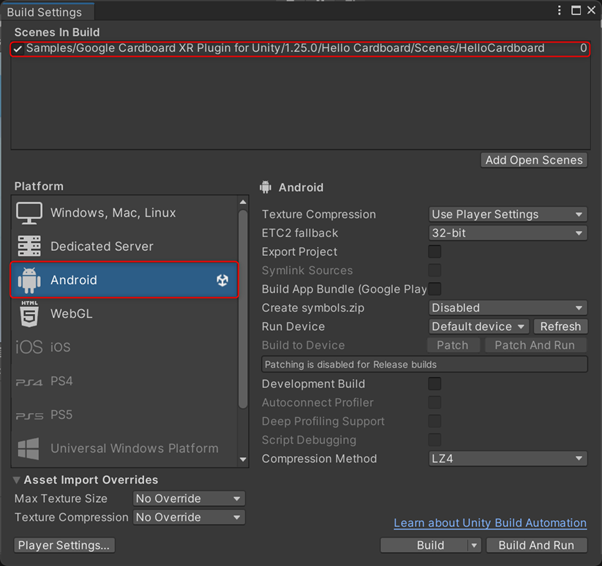This screenshot has height=566, width=602.
Task: Enable the Development Build checkbox
Action: tap(435, 384)
